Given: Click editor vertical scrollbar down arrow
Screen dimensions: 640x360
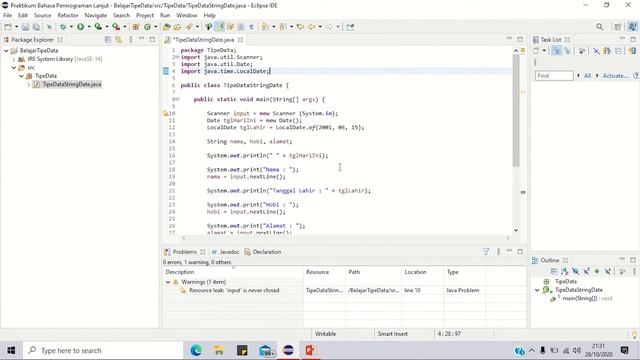Looking at the screenshot, I should (x=516, y=230).
